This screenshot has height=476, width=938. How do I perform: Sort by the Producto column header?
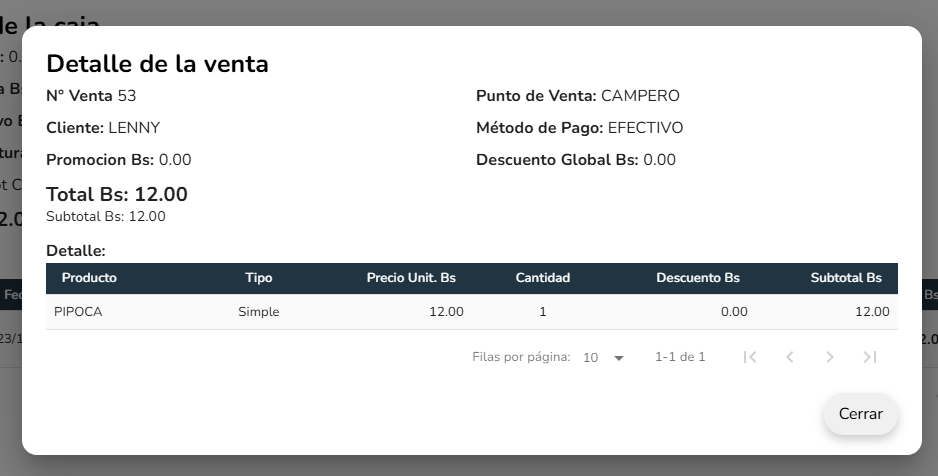(x=90, y=278)
